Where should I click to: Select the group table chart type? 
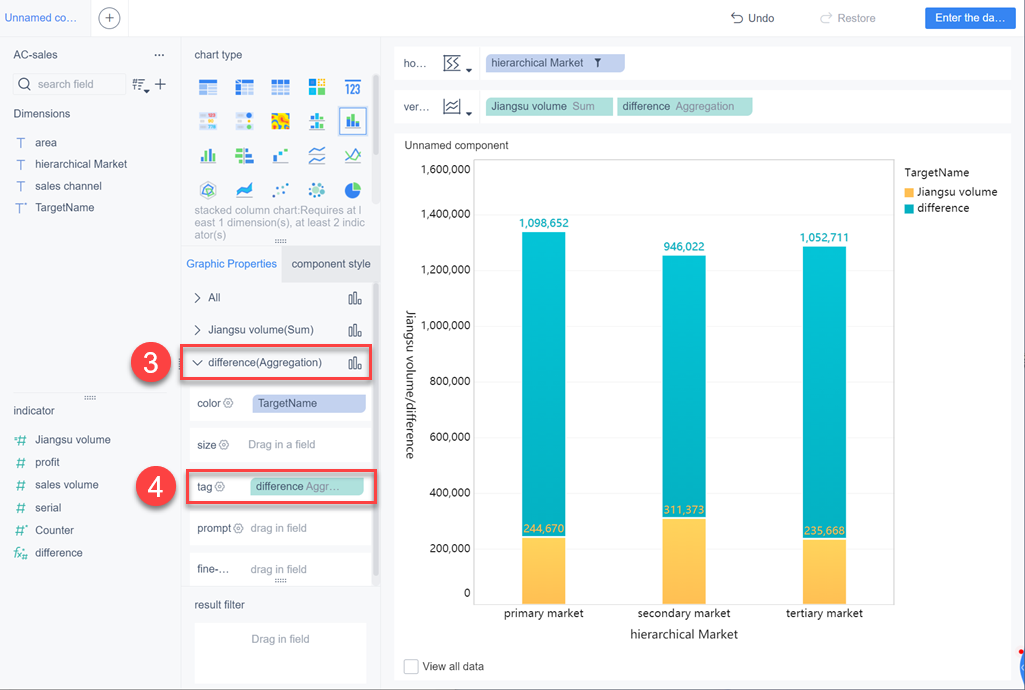coord(208,87)
